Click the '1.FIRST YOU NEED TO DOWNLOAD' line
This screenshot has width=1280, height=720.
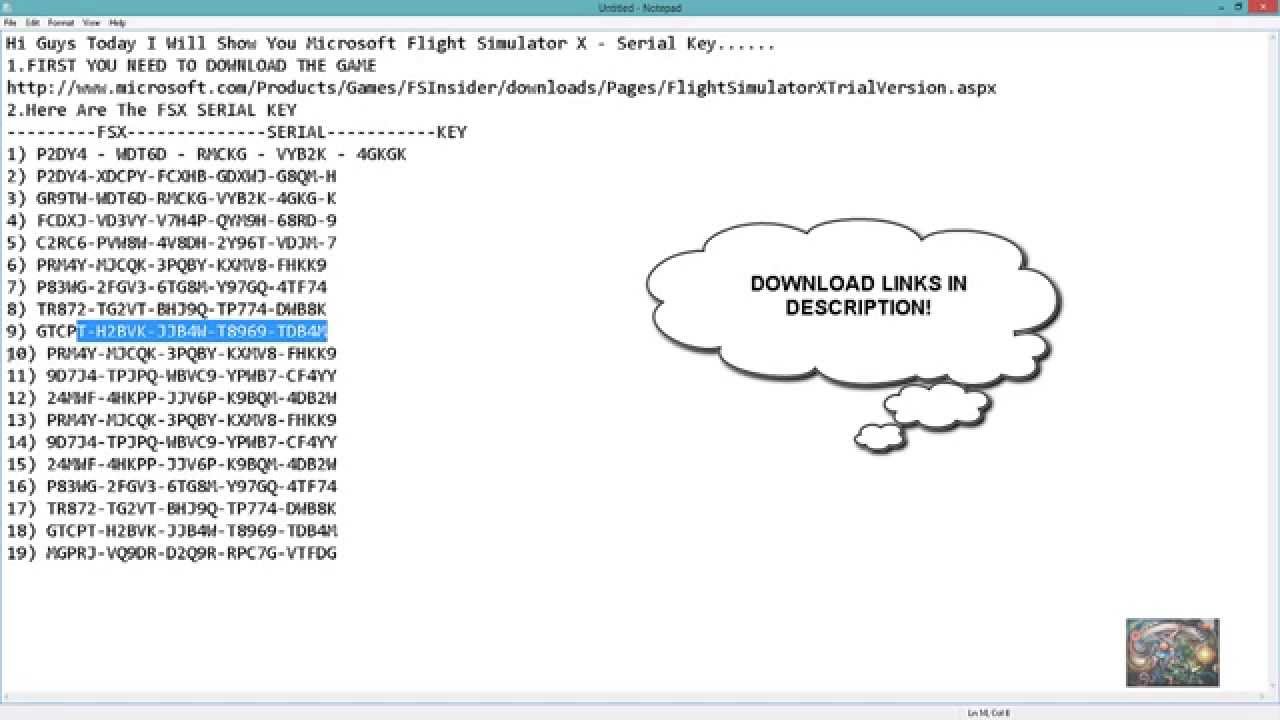(191, 66)
